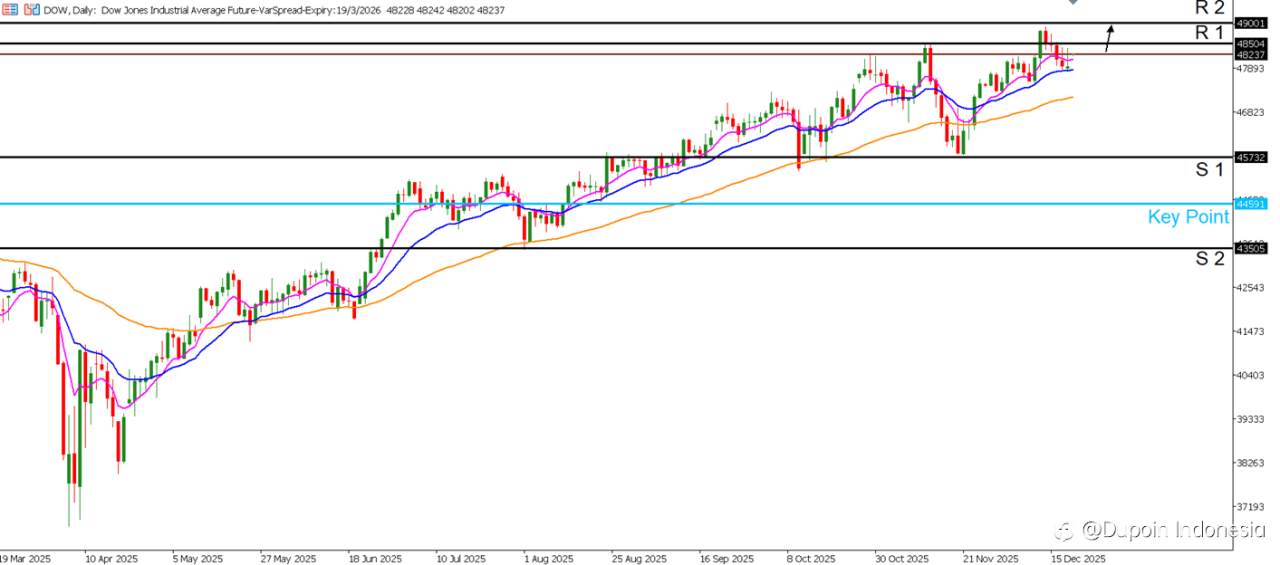The image size is (1280, 565).
Task: Click the 21 Nov 2025 date label
Action: pos(990,558)
